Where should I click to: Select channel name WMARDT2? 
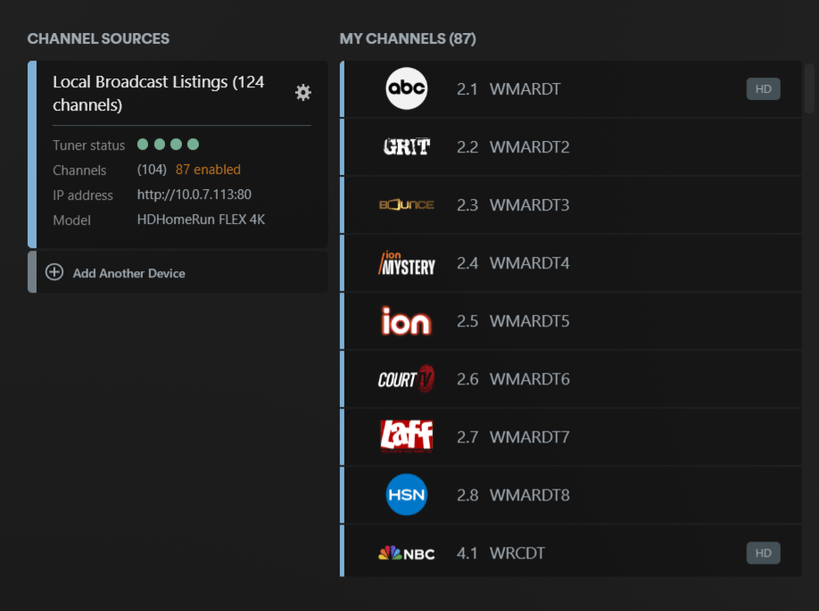point(529,147)
